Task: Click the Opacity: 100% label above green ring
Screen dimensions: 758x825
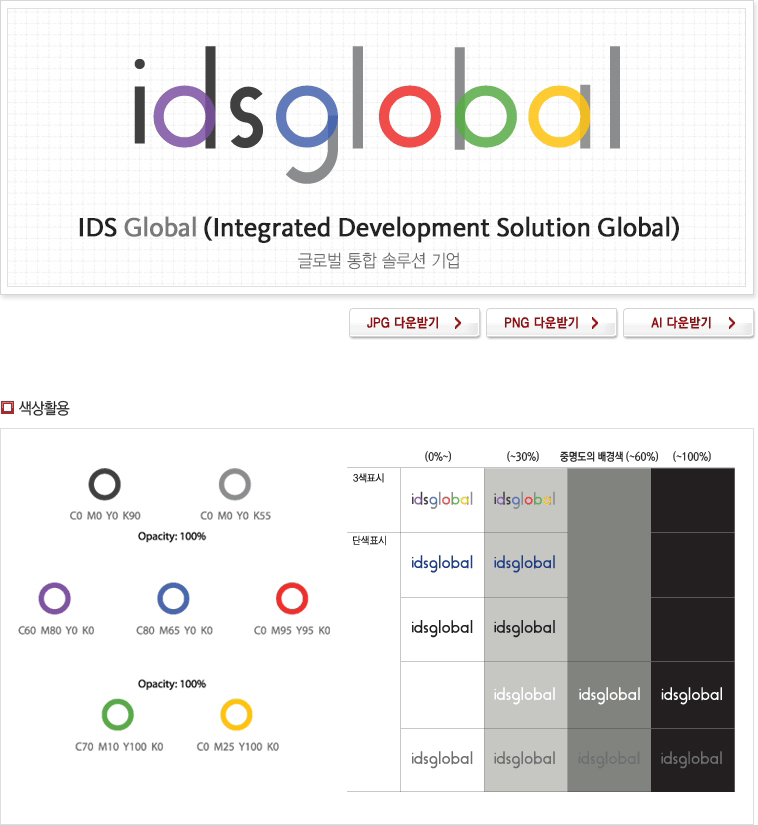Action: pos(171,684)
